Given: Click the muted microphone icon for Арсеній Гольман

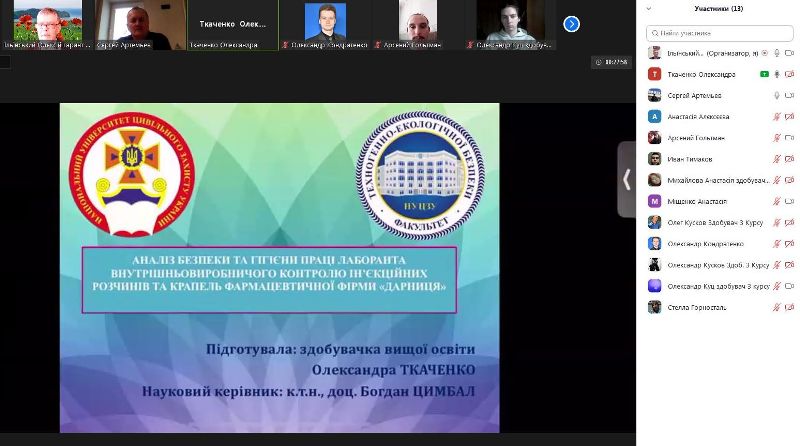Looking at the screenshot, I should [776, 138].
